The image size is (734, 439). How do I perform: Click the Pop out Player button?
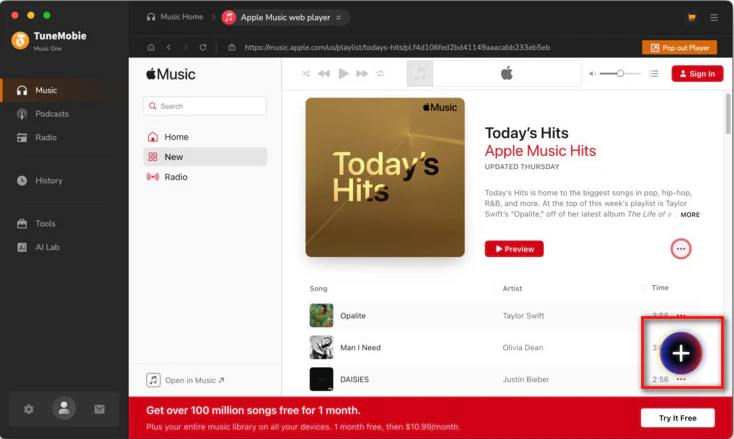[x=679, y=48]
